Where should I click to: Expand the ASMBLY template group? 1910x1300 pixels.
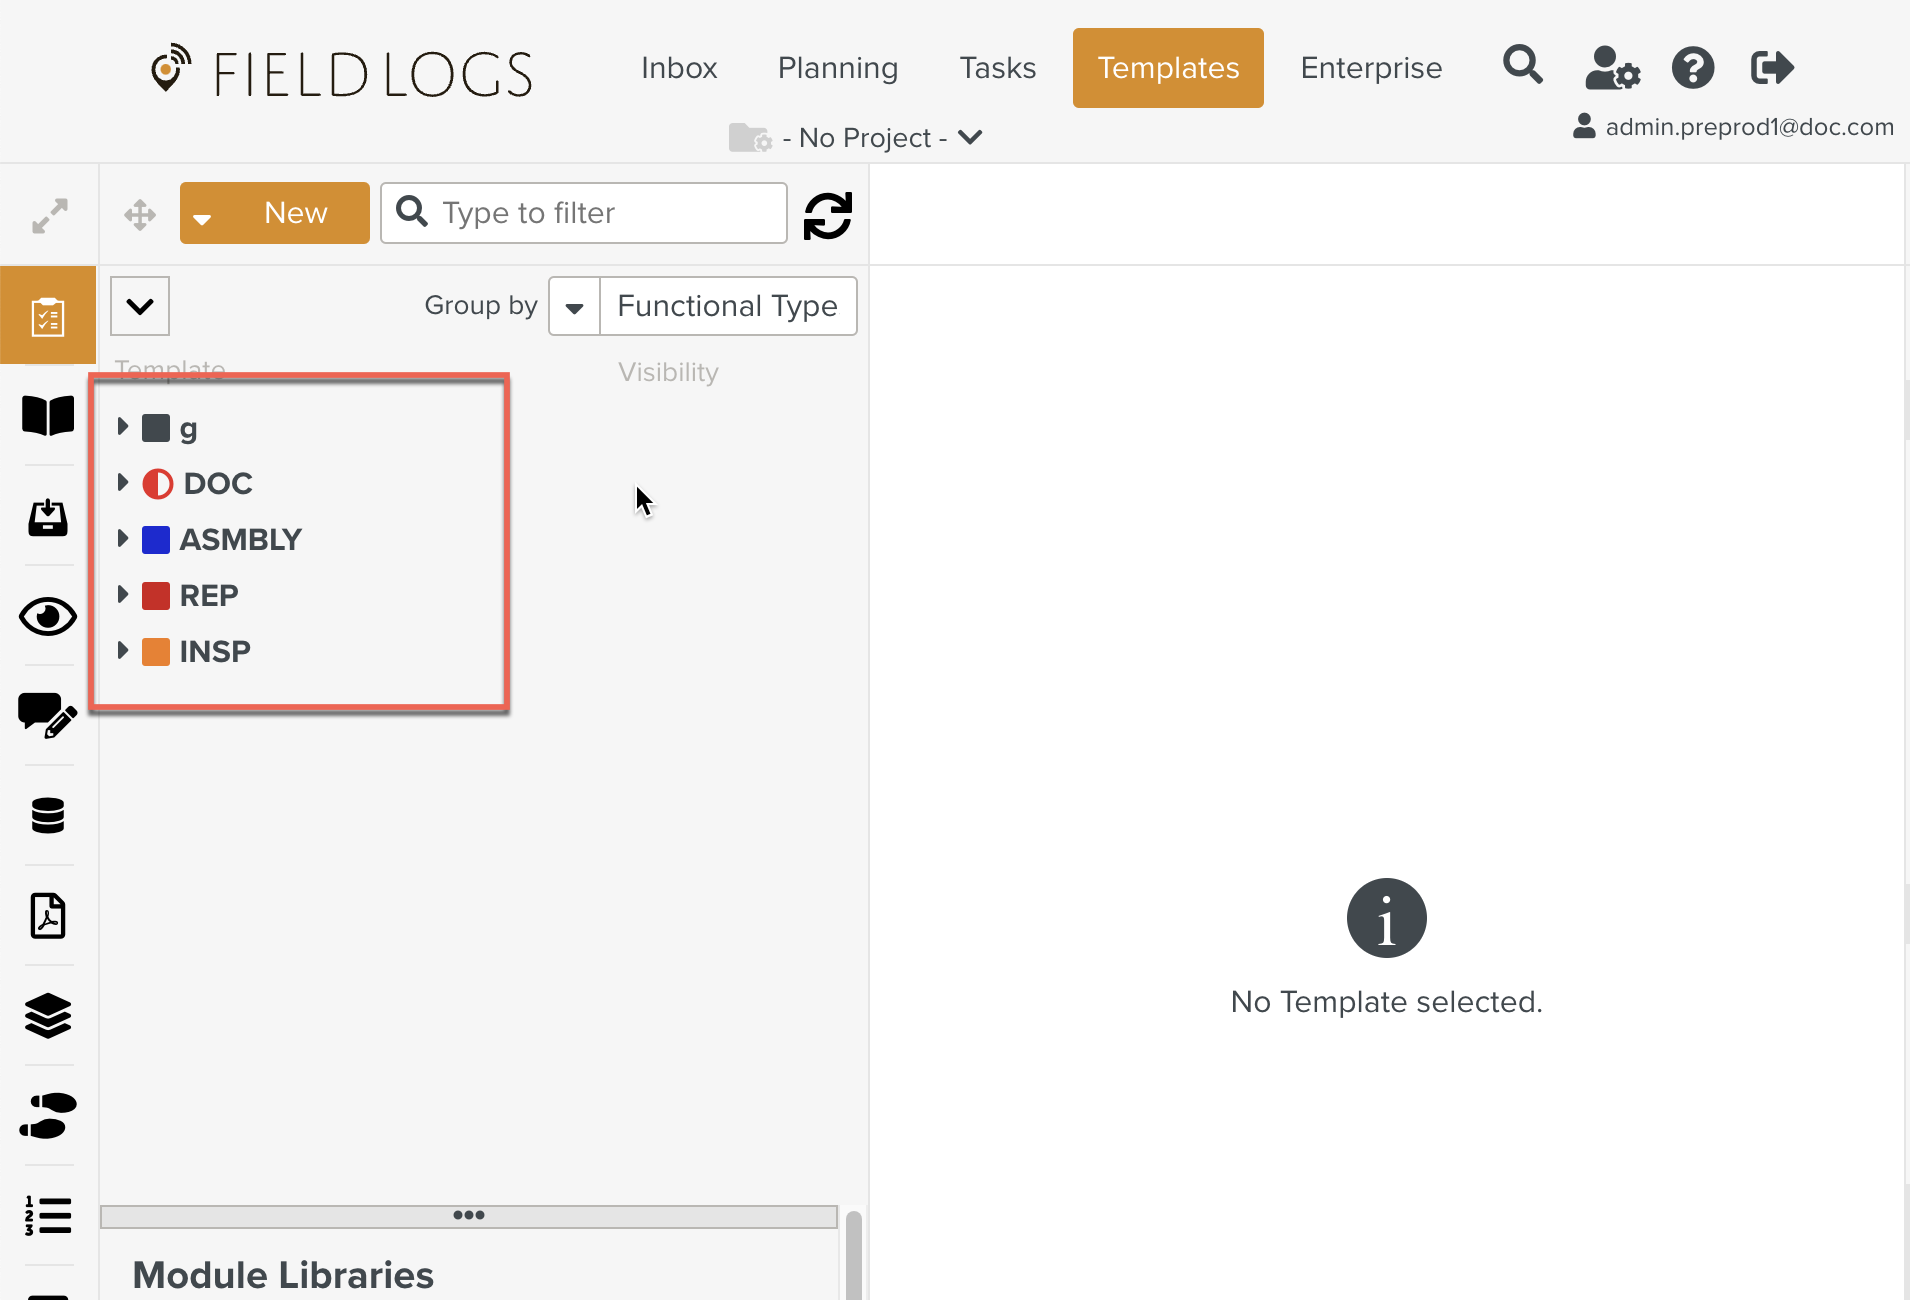[x=123, y=539]
